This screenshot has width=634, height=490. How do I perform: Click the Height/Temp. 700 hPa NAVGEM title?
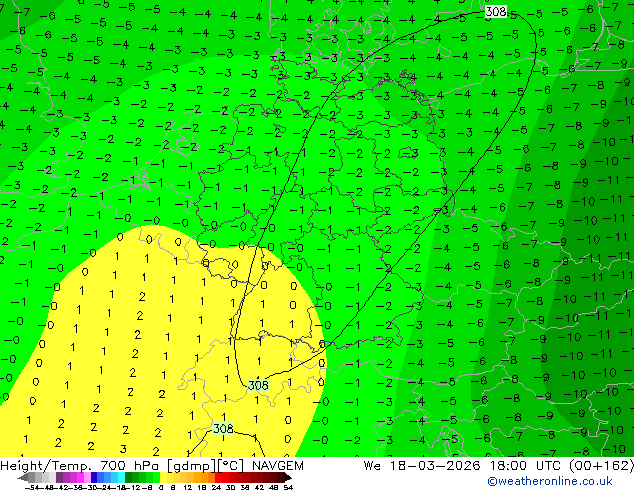(x=152, y=466)
